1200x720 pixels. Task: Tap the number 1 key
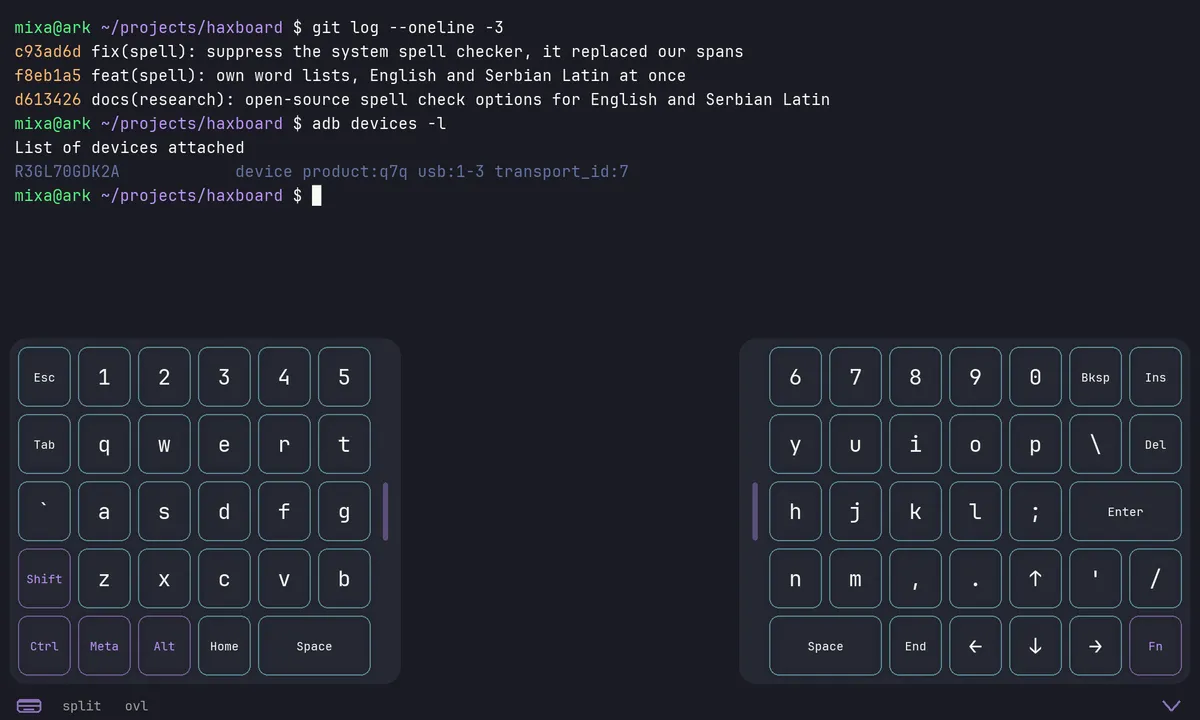[x=104, y=377]
